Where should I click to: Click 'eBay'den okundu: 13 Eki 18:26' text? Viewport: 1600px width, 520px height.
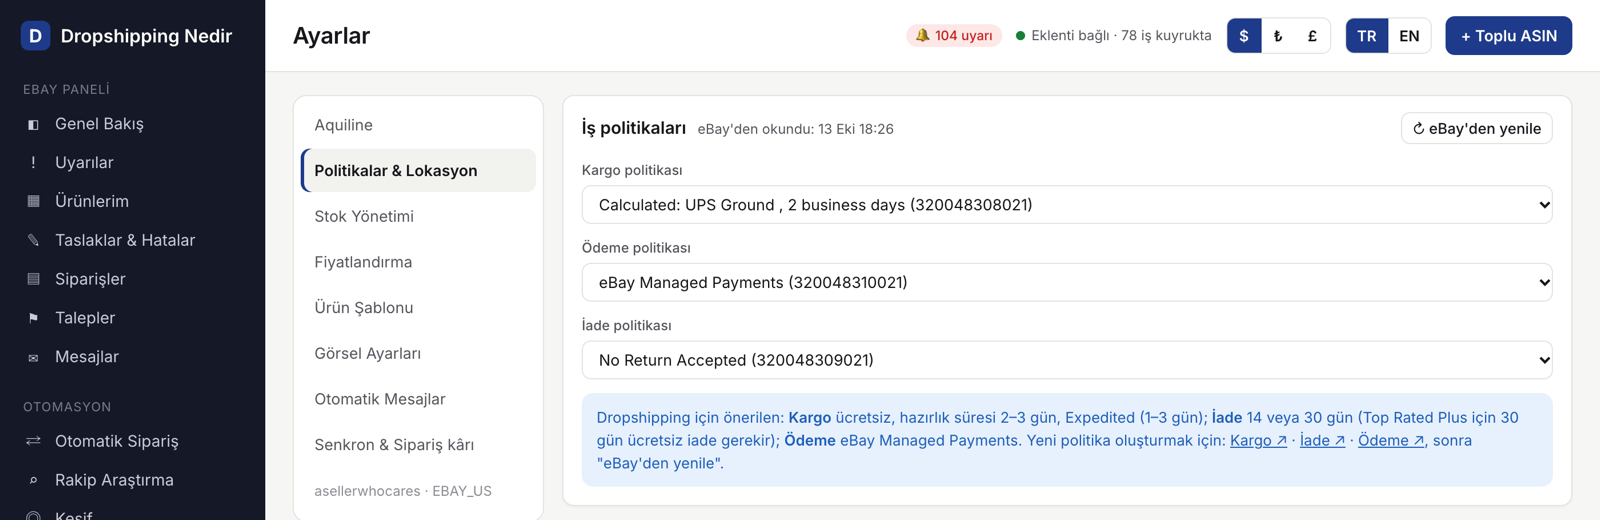pos(795,130)
